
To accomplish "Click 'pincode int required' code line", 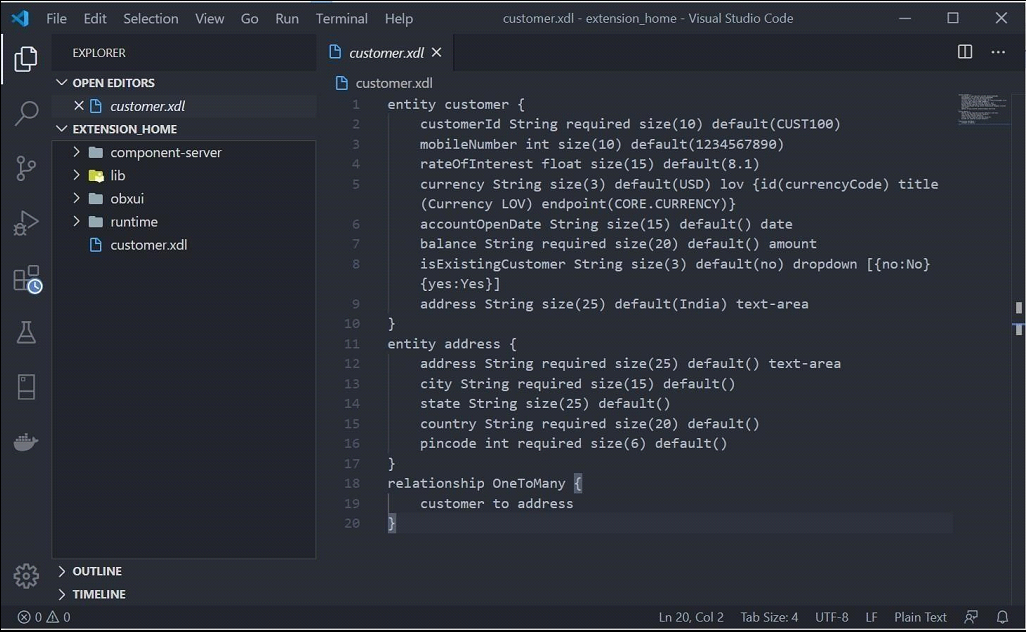I will click(x=573, y=443).
